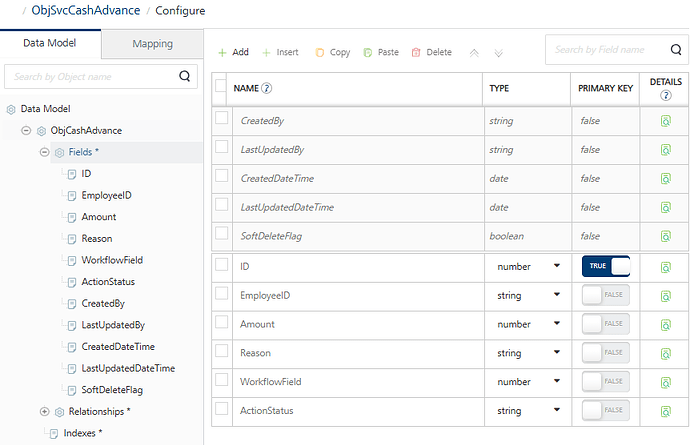
Task: Click the move up arrow in toolbar
Action: [x=474, y=52]
